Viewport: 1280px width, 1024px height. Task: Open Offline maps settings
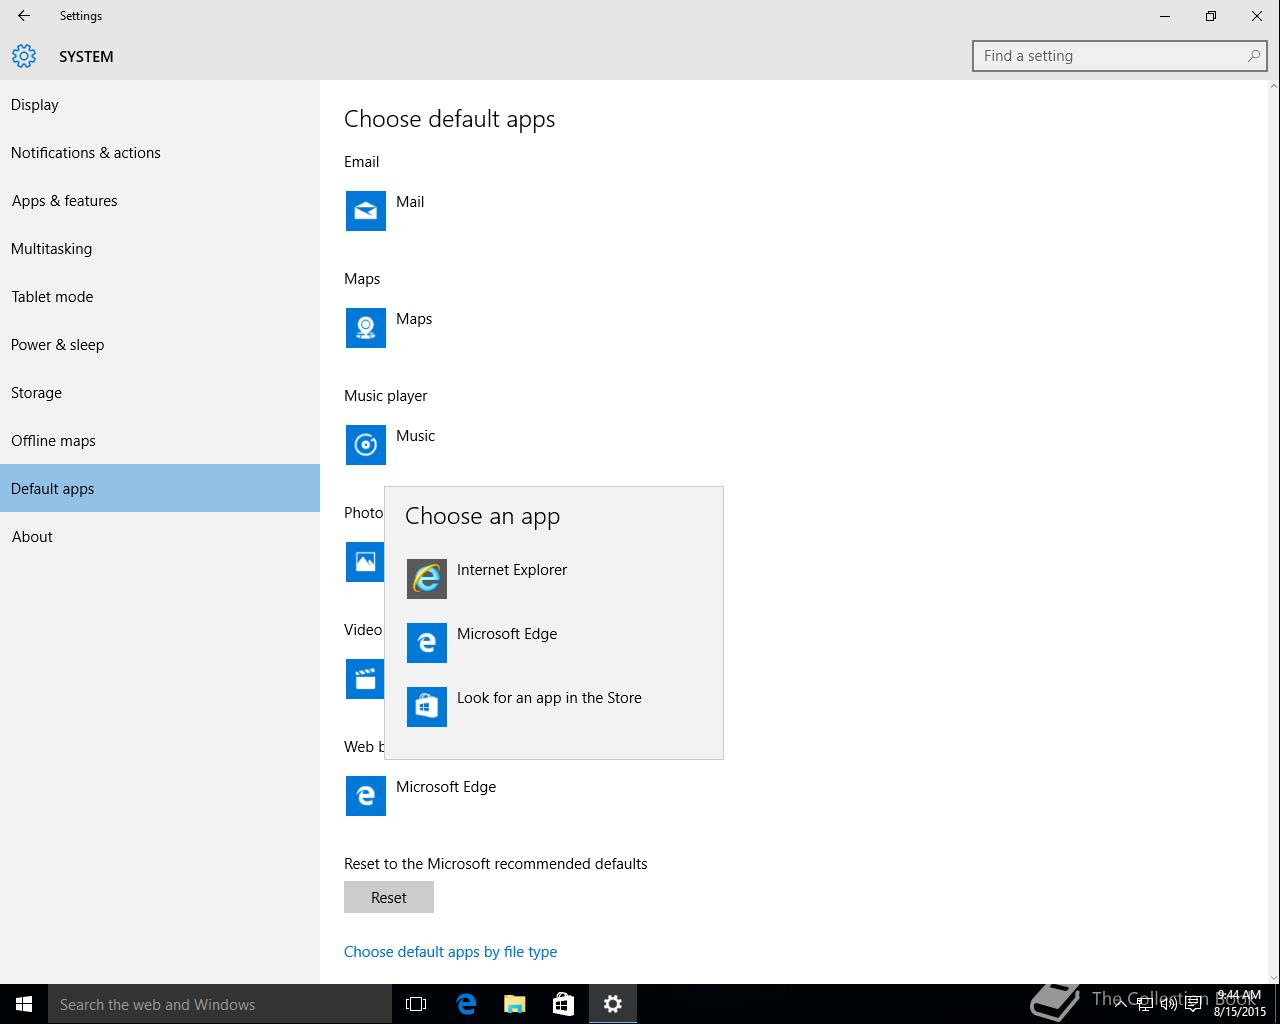tap(160, 440)
